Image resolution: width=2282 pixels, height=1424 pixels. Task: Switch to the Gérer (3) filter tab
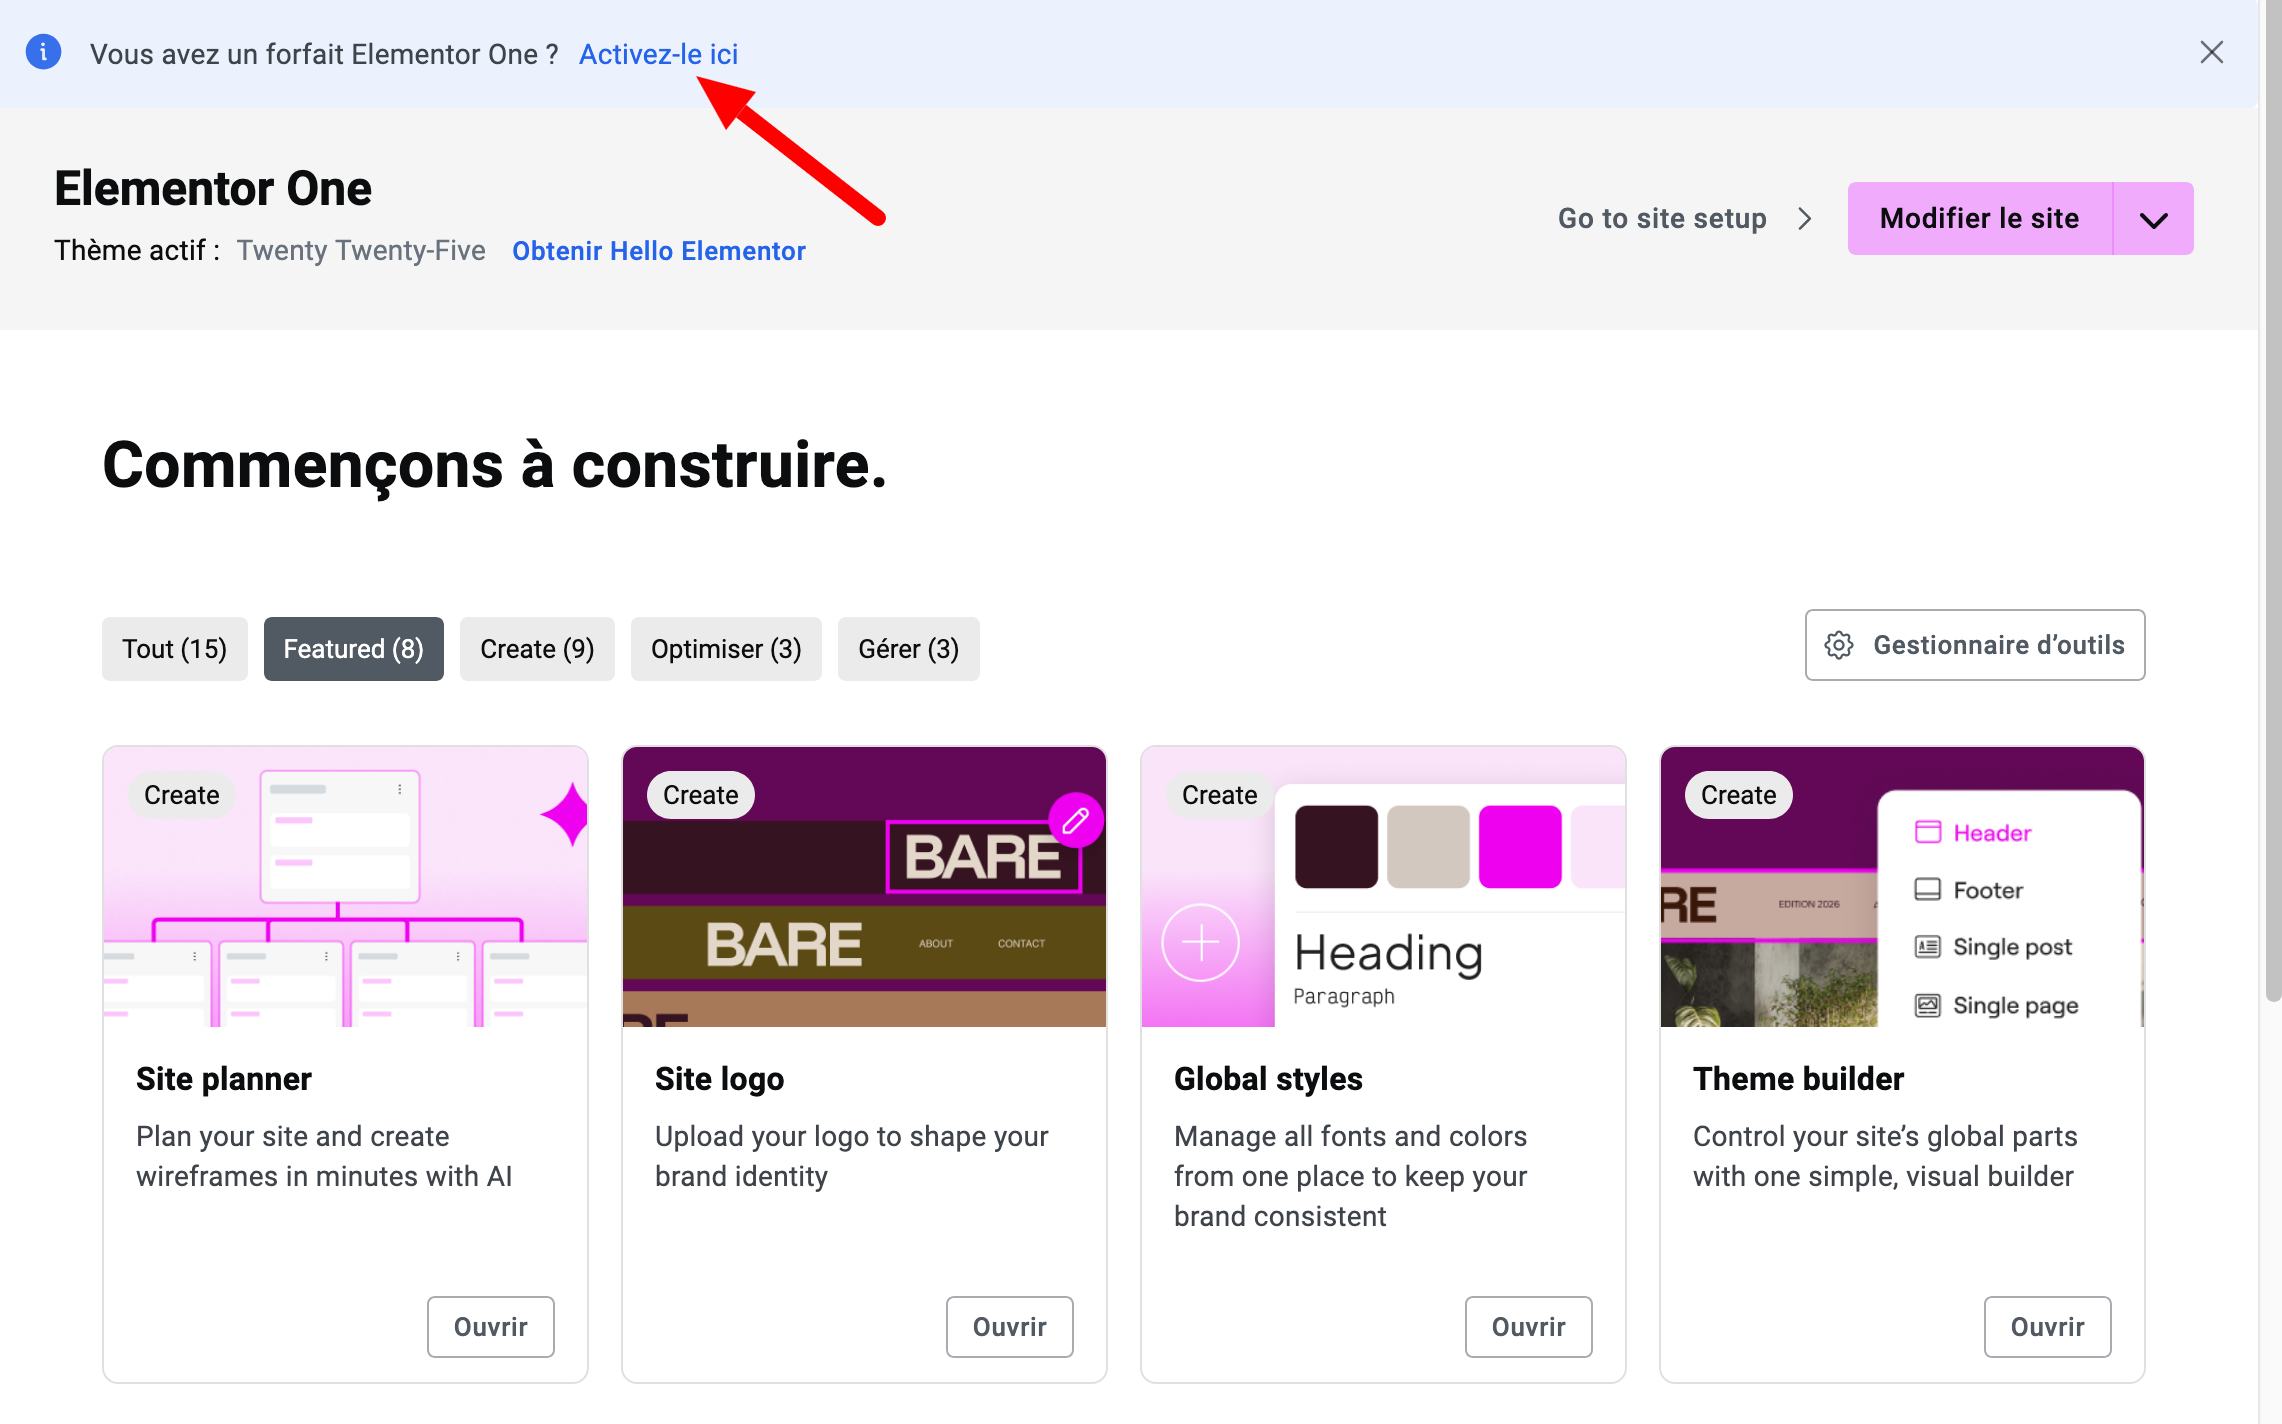pyautogui.click(x=908, y=649)
